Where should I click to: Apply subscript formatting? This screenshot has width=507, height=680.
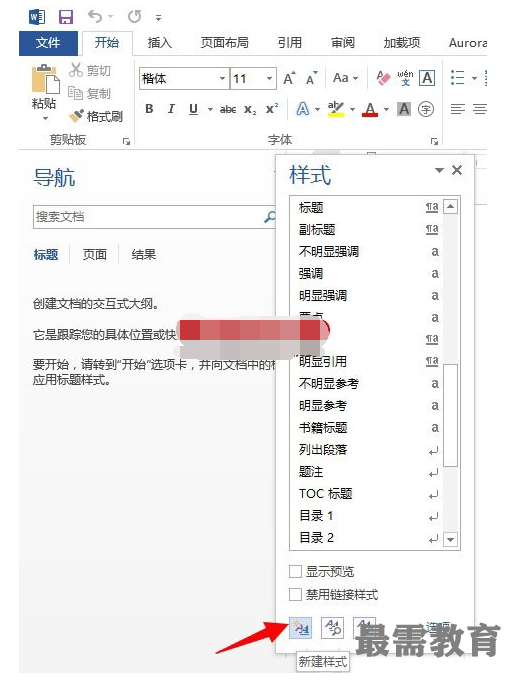(250, 109)
